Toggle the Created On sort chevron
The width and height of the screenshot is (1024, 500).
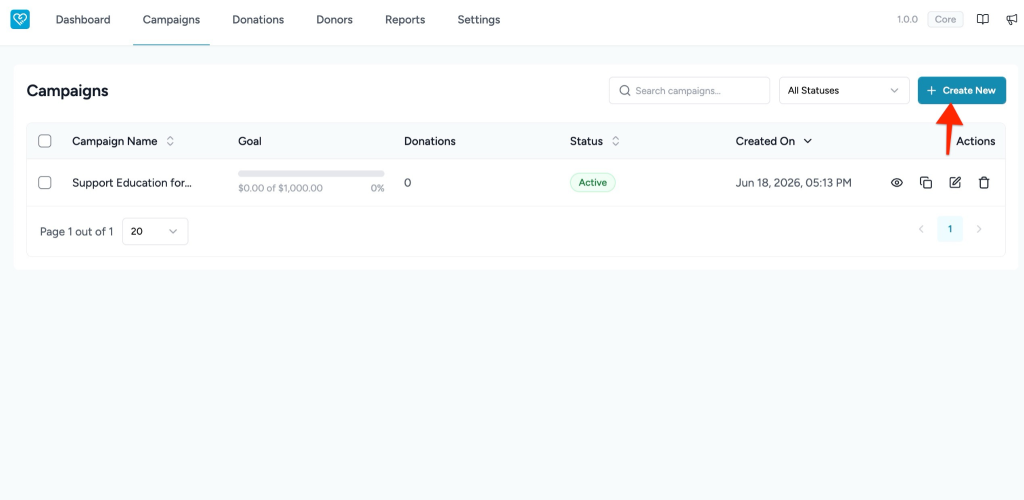tap(808, 141)
